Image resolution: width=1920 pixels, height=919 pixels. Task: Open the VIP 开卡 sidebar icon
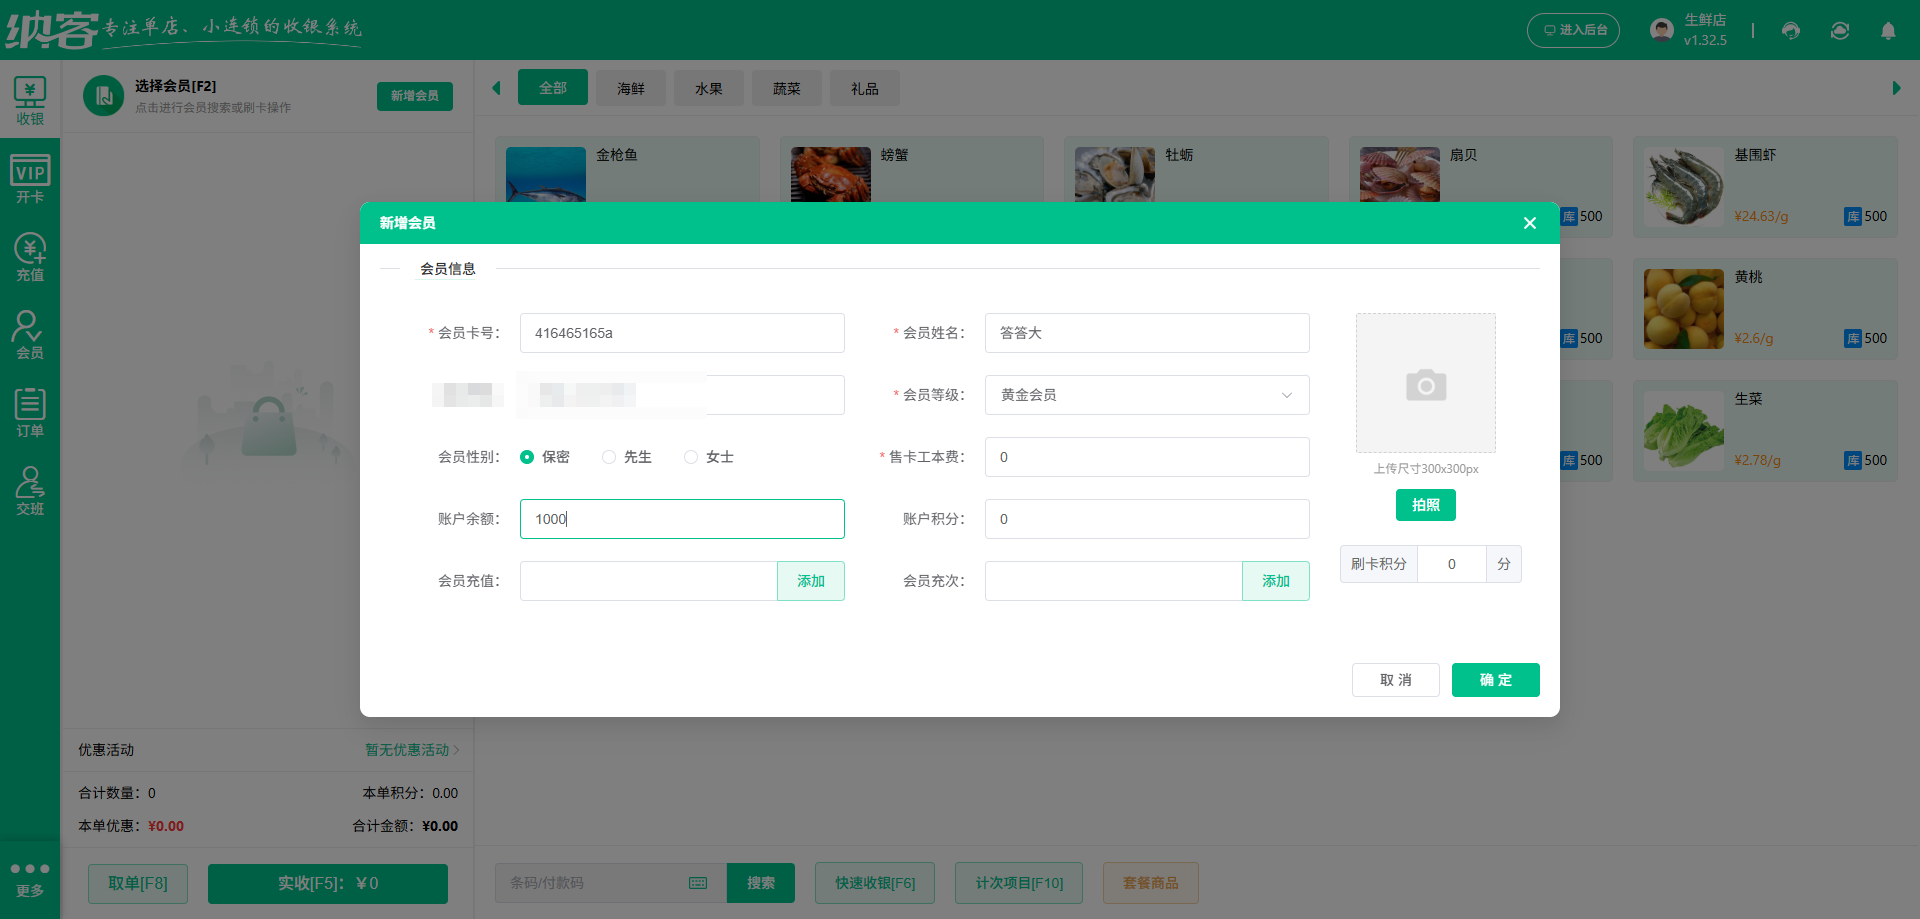click(30, 177)
